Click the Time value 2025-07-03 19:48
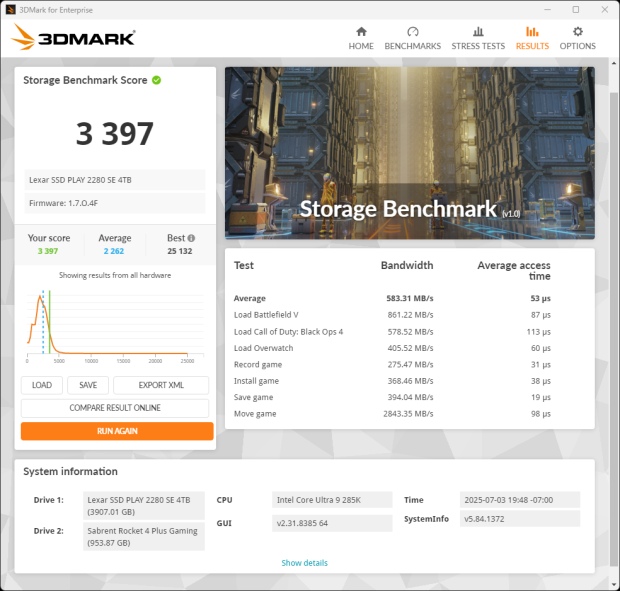This screenshot has height=591, width=620. click(x=520, y=500)
